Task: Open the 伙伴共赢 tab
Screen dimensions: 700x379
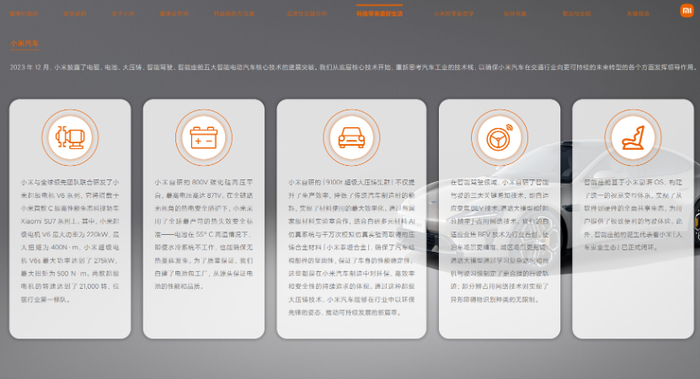Action: click(x=515, y=14)
